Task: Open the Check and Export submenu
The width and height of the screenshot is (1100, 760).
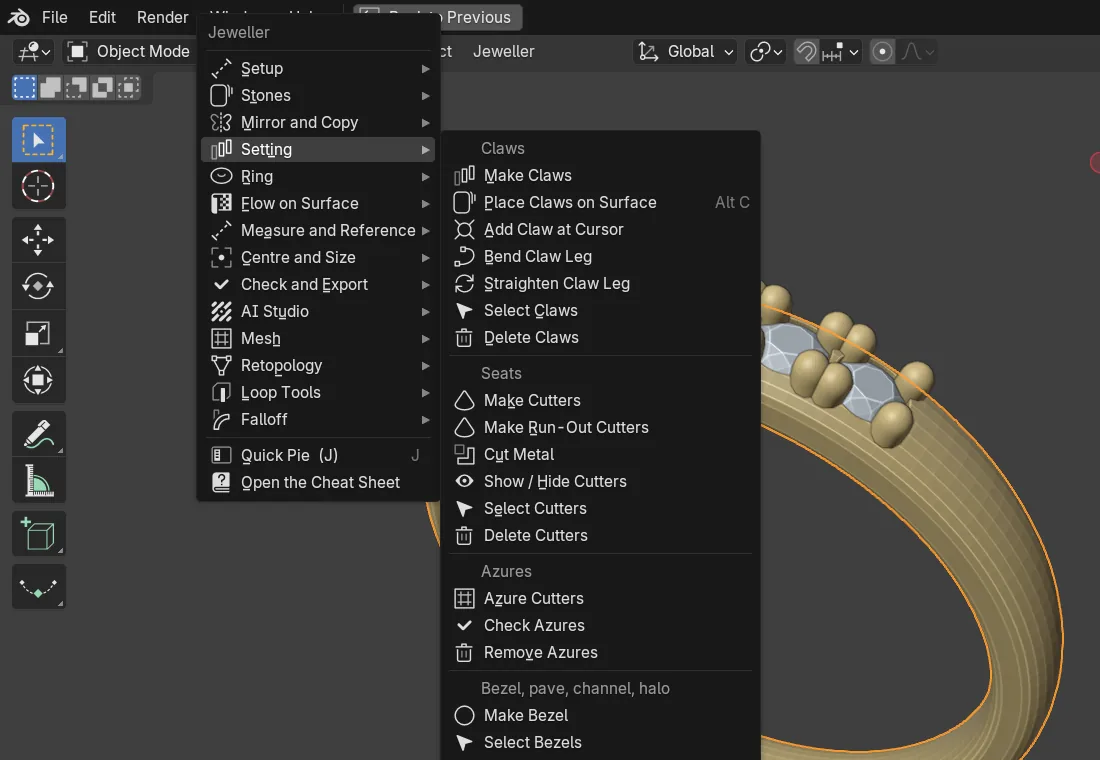Action: point(318,284)
